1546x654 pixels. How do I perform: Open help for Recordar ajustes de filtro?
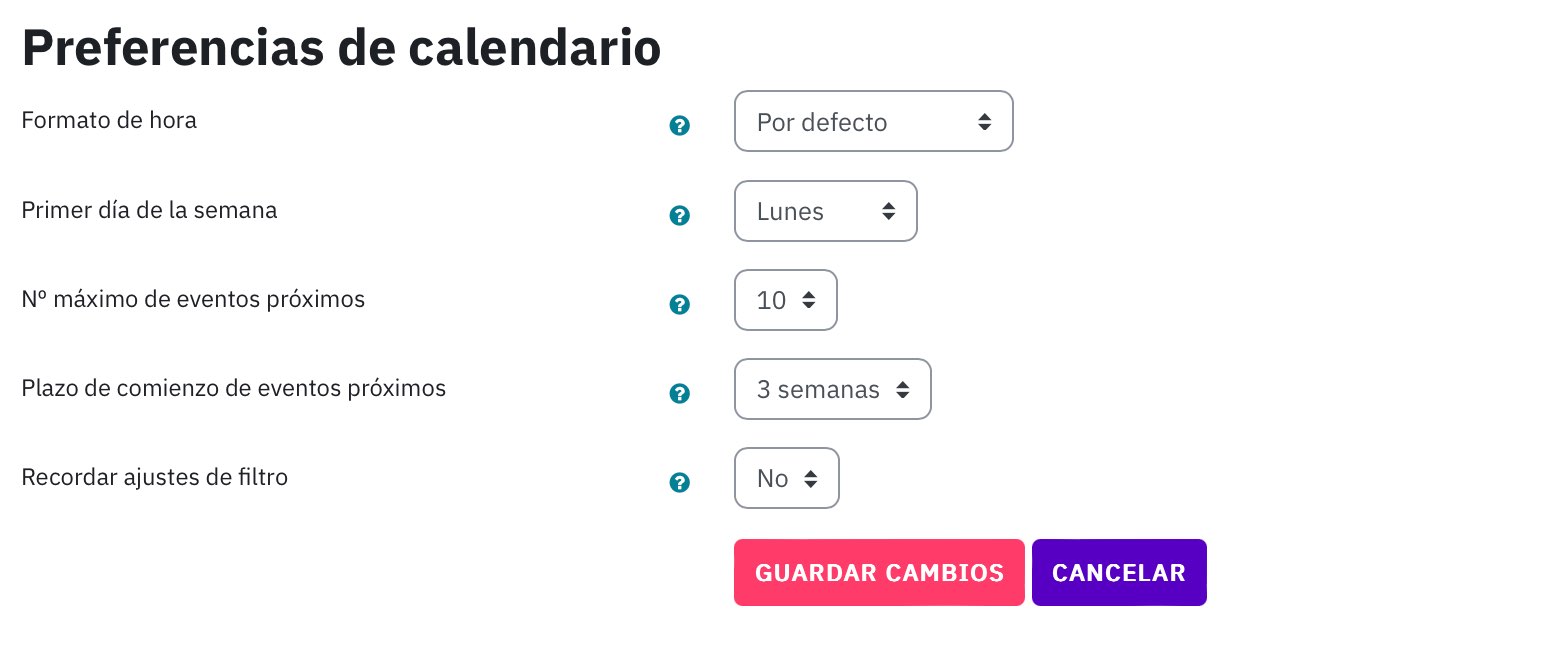coord(680,483)
